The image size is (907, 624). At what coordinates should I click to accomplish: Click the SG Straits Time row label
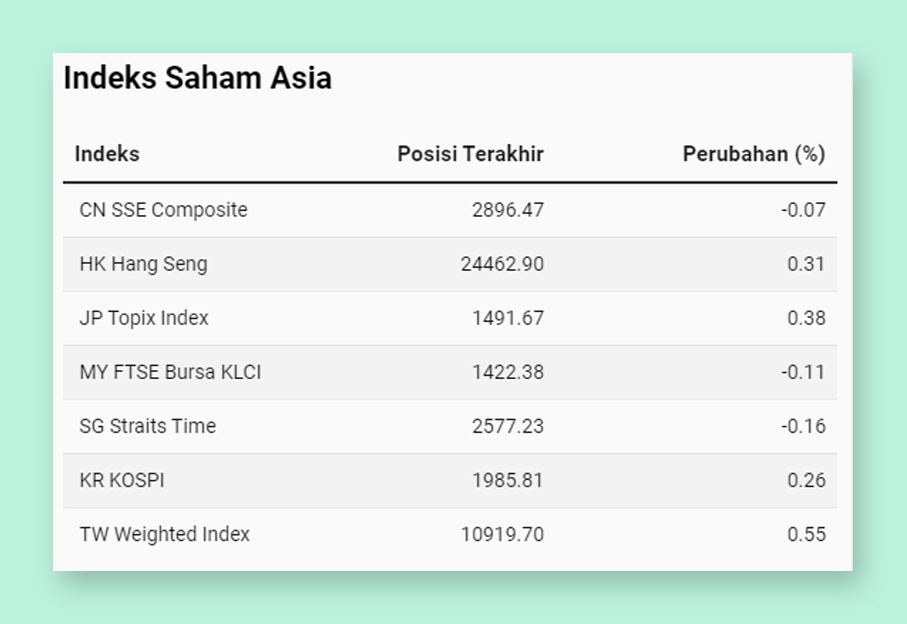click(148, 426)
